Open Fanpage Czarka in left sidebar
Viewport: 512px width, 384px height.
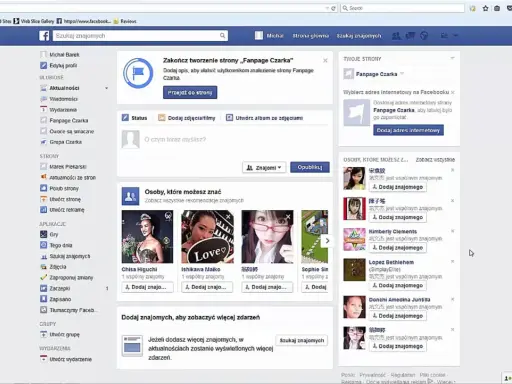click(x=69, y=120)
